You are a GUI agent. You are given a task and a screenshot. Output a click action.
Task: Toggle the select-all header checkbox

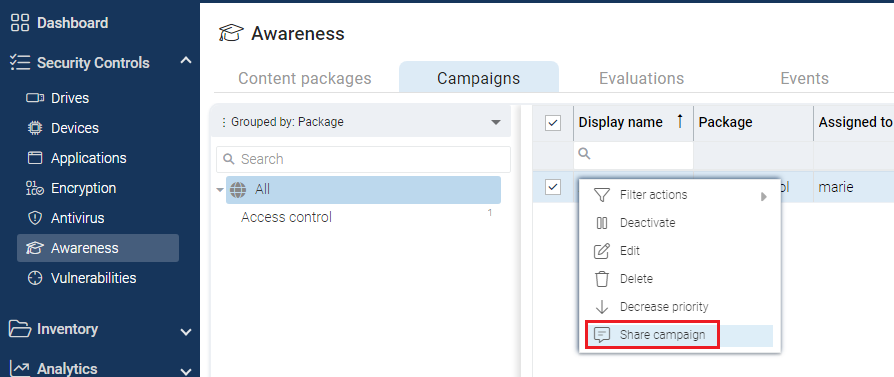click(553, 123)
